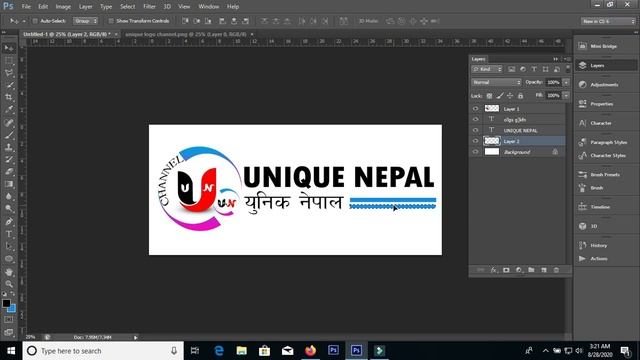Screen dimensions: 640x360
Task: Hide Layer 1 visibility eye
Action: pos(475,109)
